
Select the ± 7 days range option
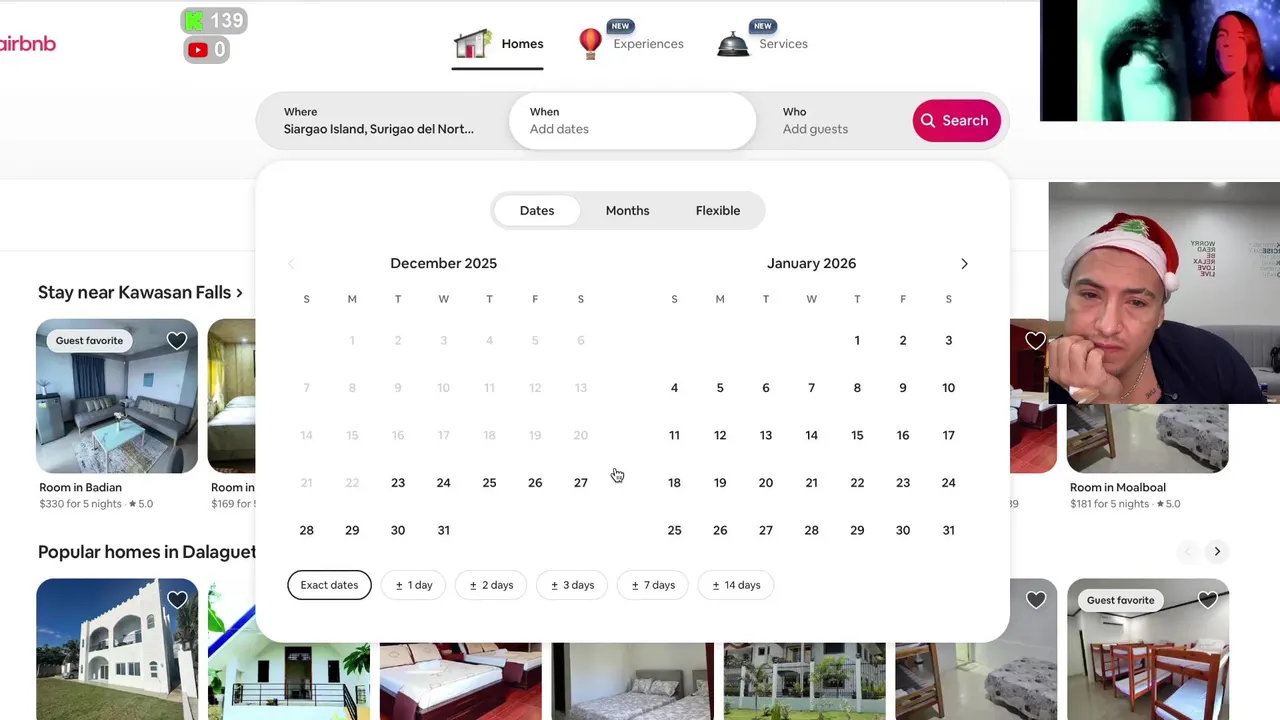point(653,585)
